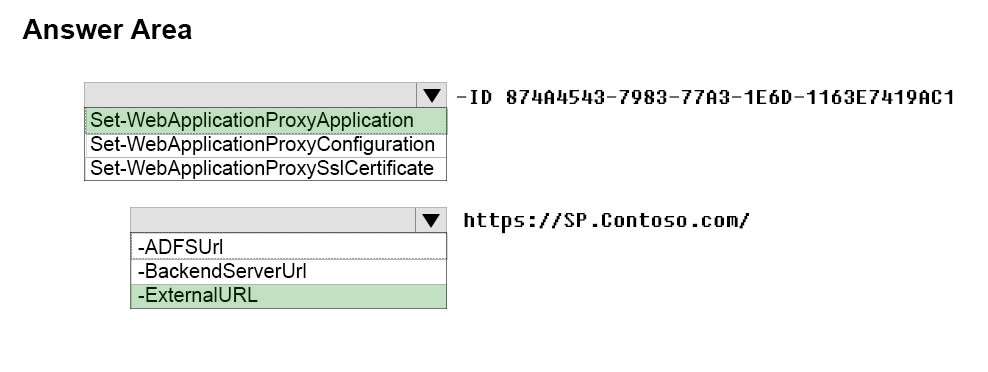
Task: Pick Set-WebApplicationProxySslCertificate option
Action: coord(266,168)
